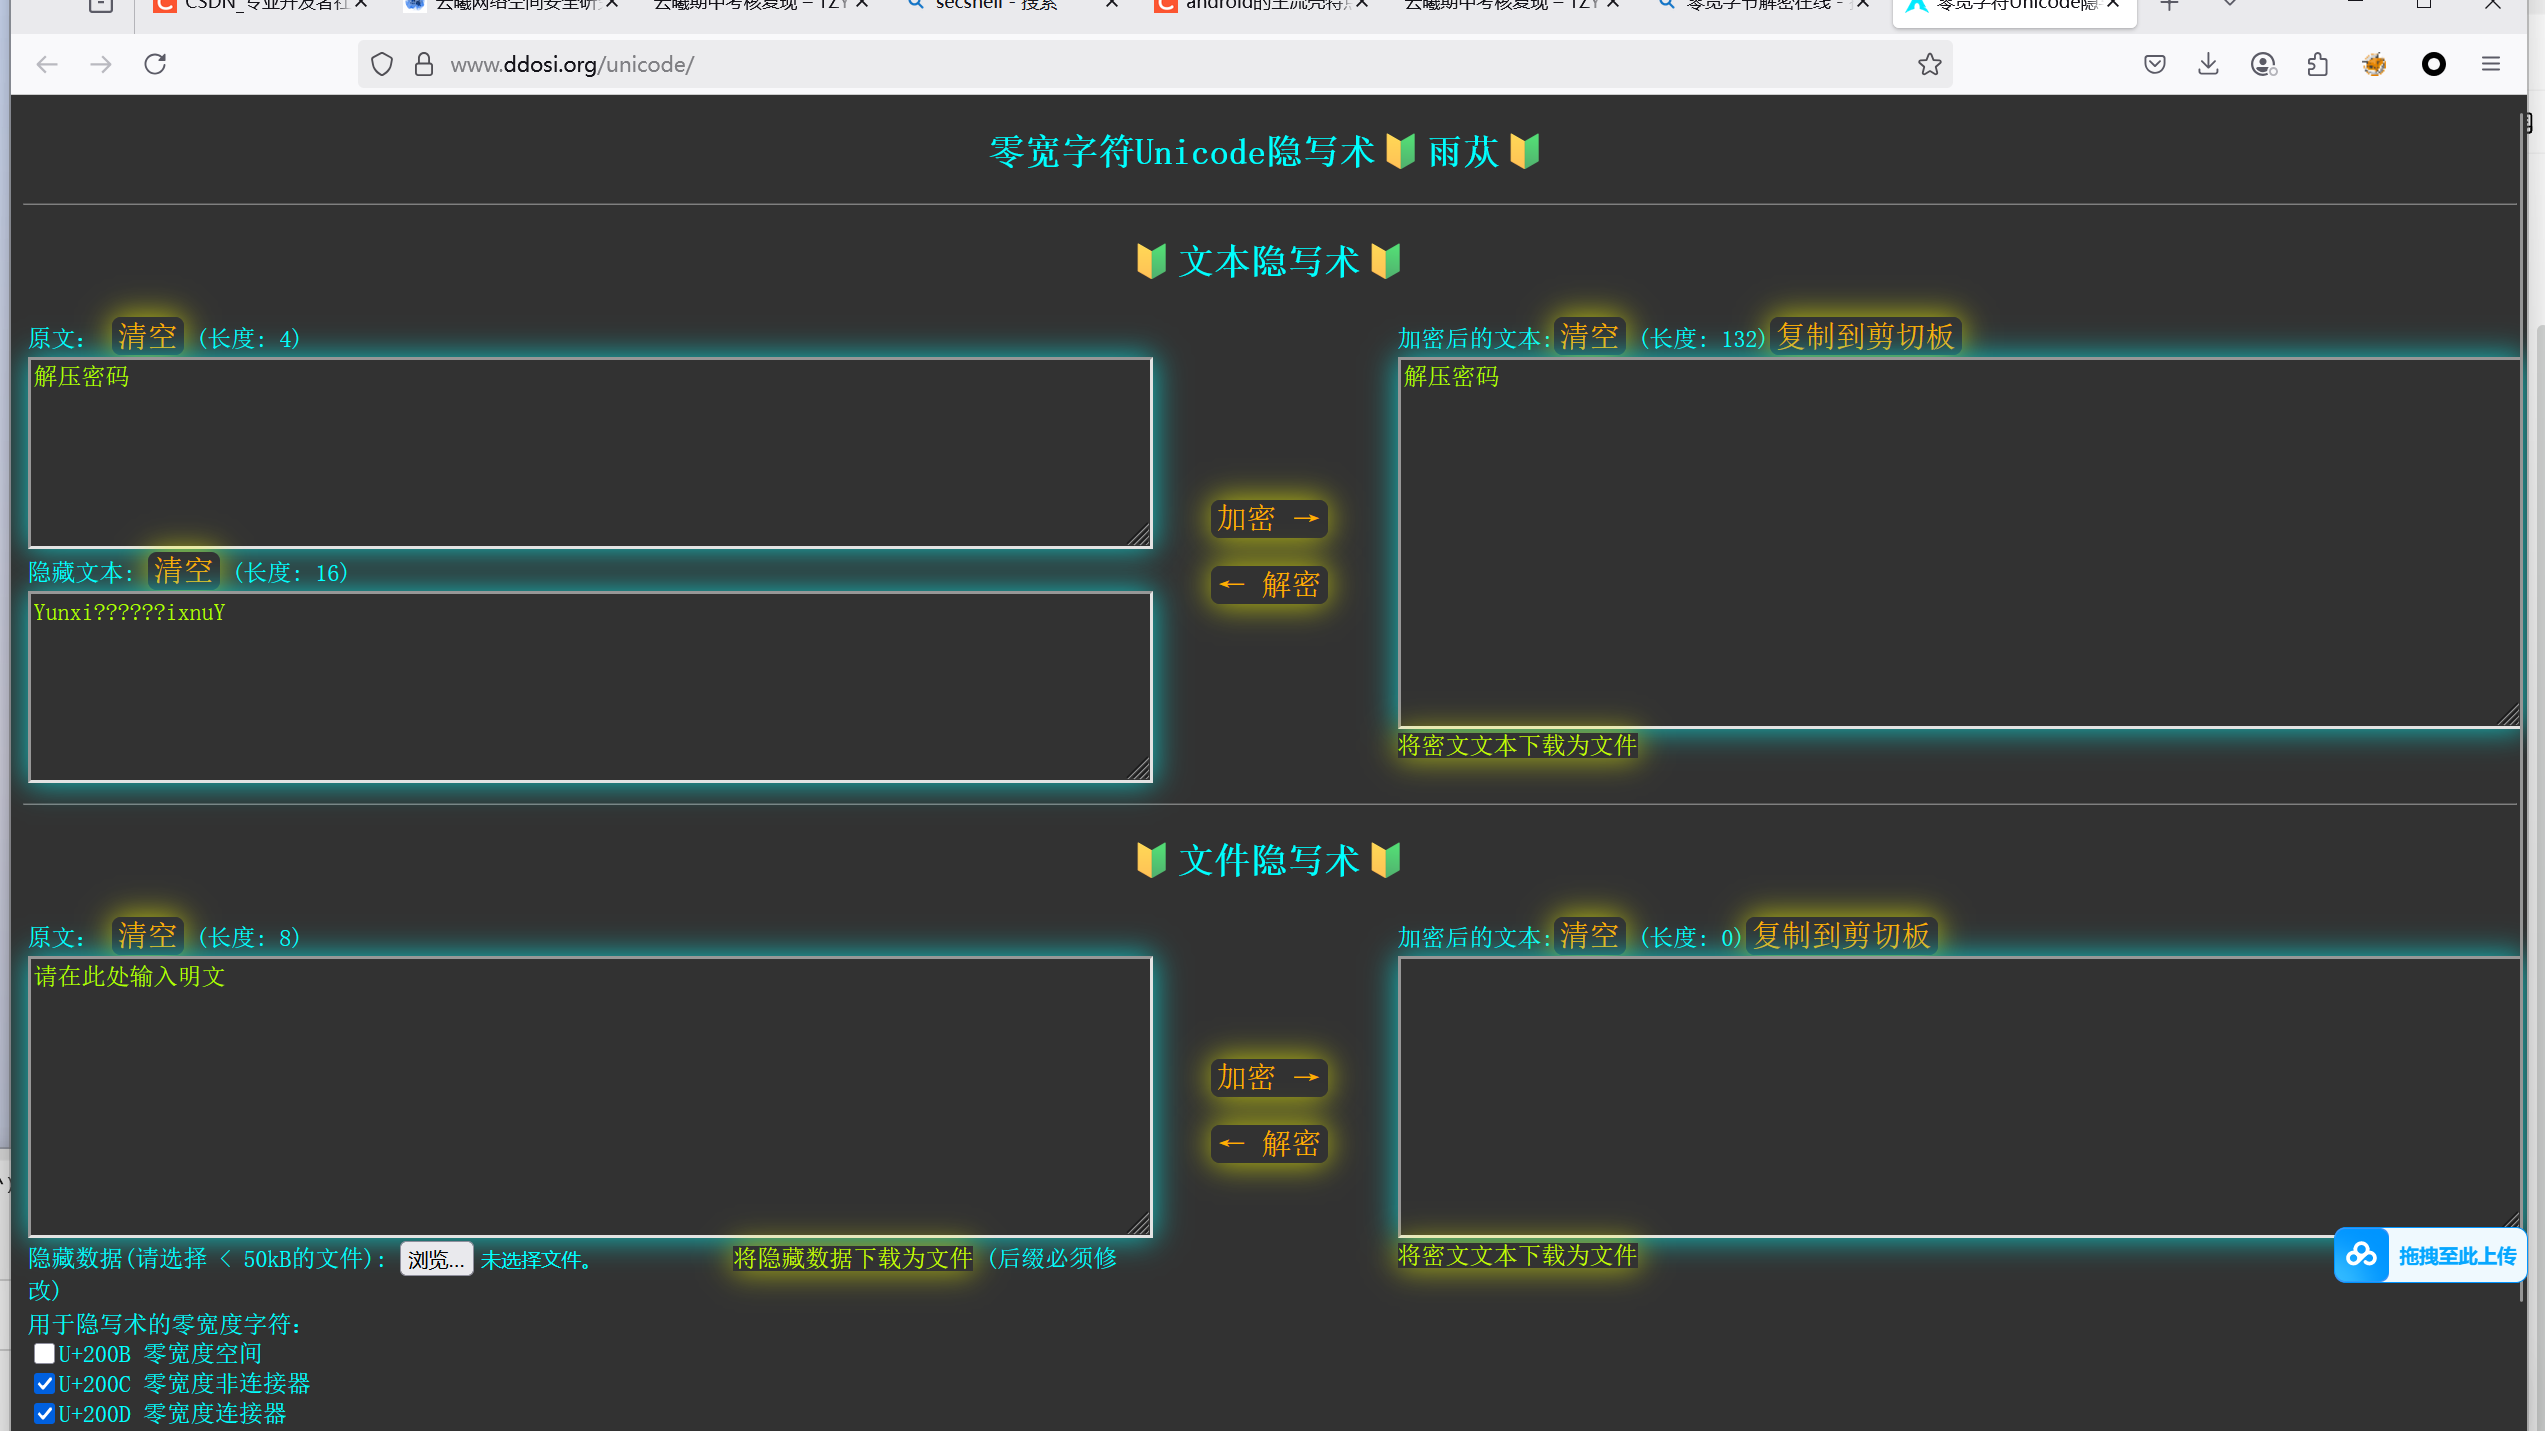
Task: Click the Save to Pocket icon
Action: tap(2154, 65)
